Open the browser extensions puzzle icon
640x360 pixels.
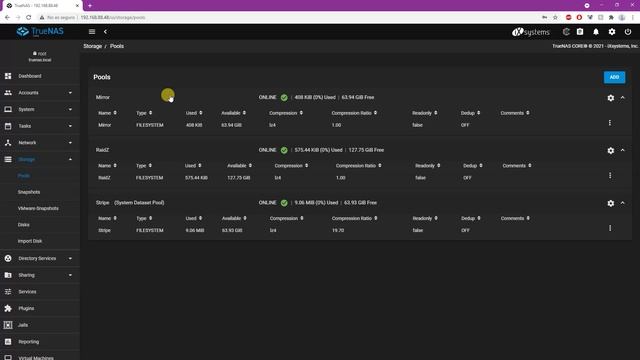[x=611, y=18]
